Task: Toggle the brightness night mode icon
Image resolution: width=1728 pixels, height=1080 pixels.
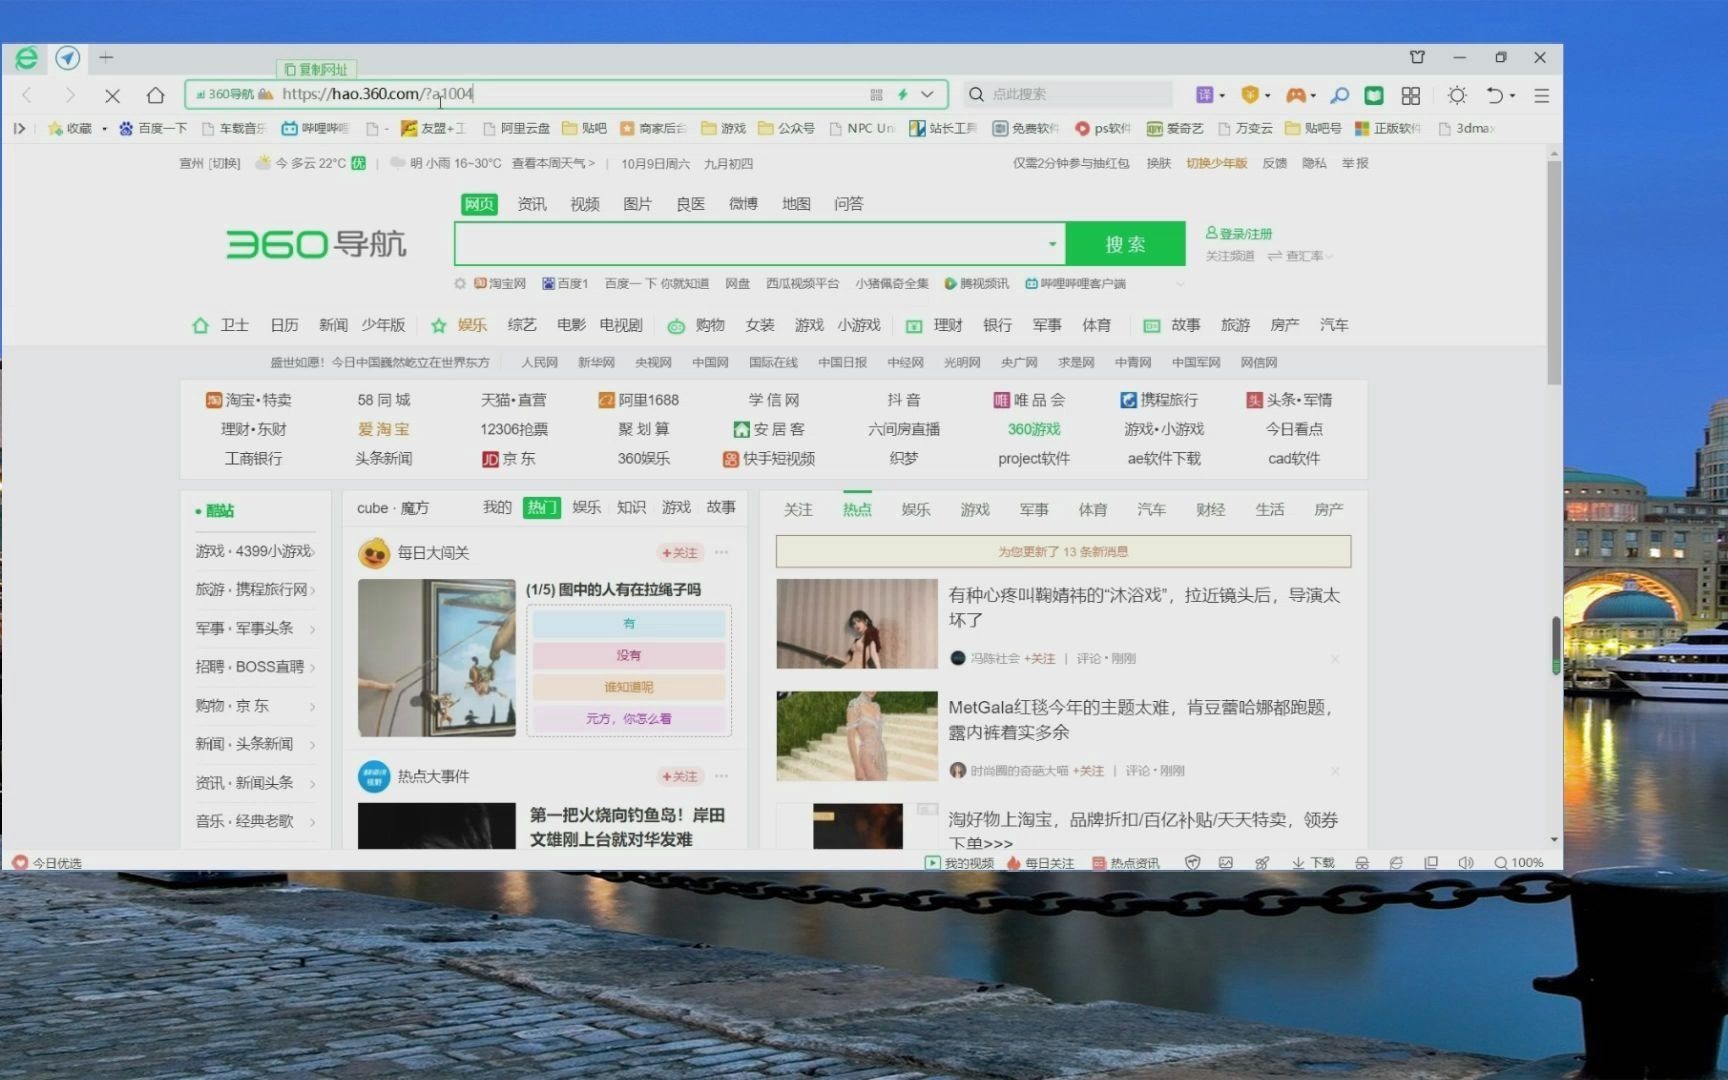Action: [x=1457, y=95]
